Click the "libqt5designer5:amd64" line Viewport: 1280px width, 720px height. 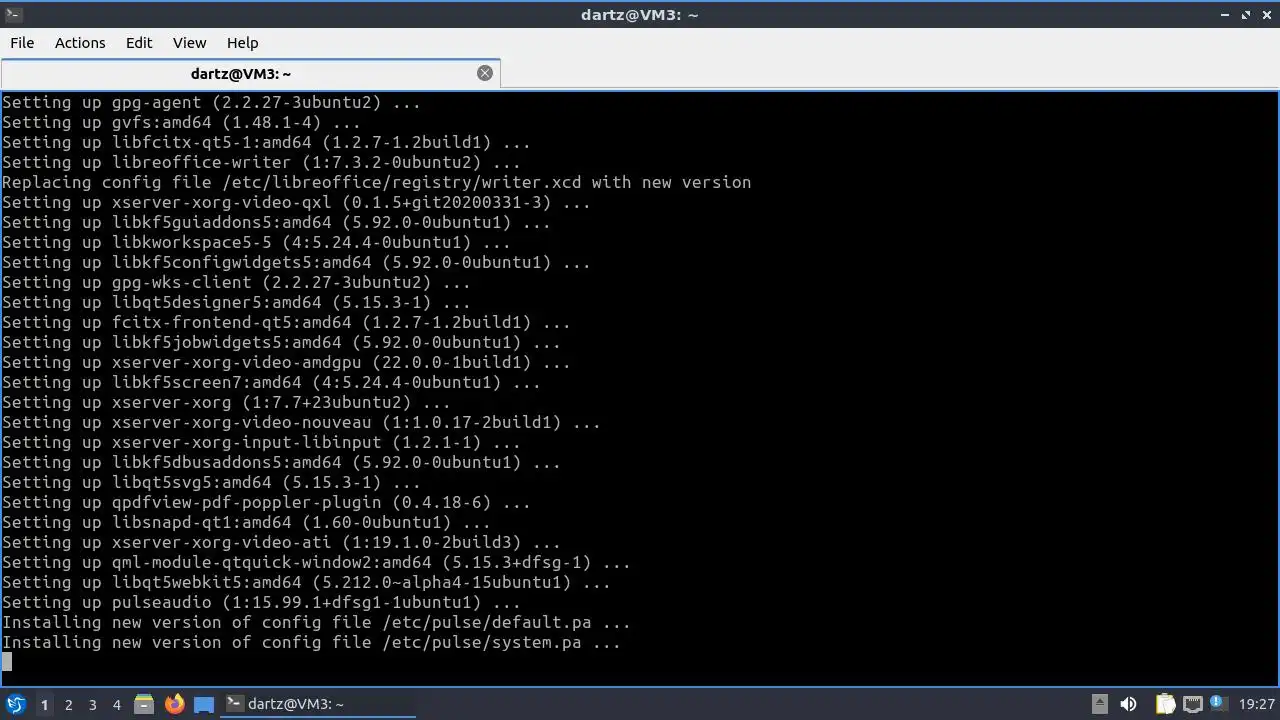click(x=237, y=302)
